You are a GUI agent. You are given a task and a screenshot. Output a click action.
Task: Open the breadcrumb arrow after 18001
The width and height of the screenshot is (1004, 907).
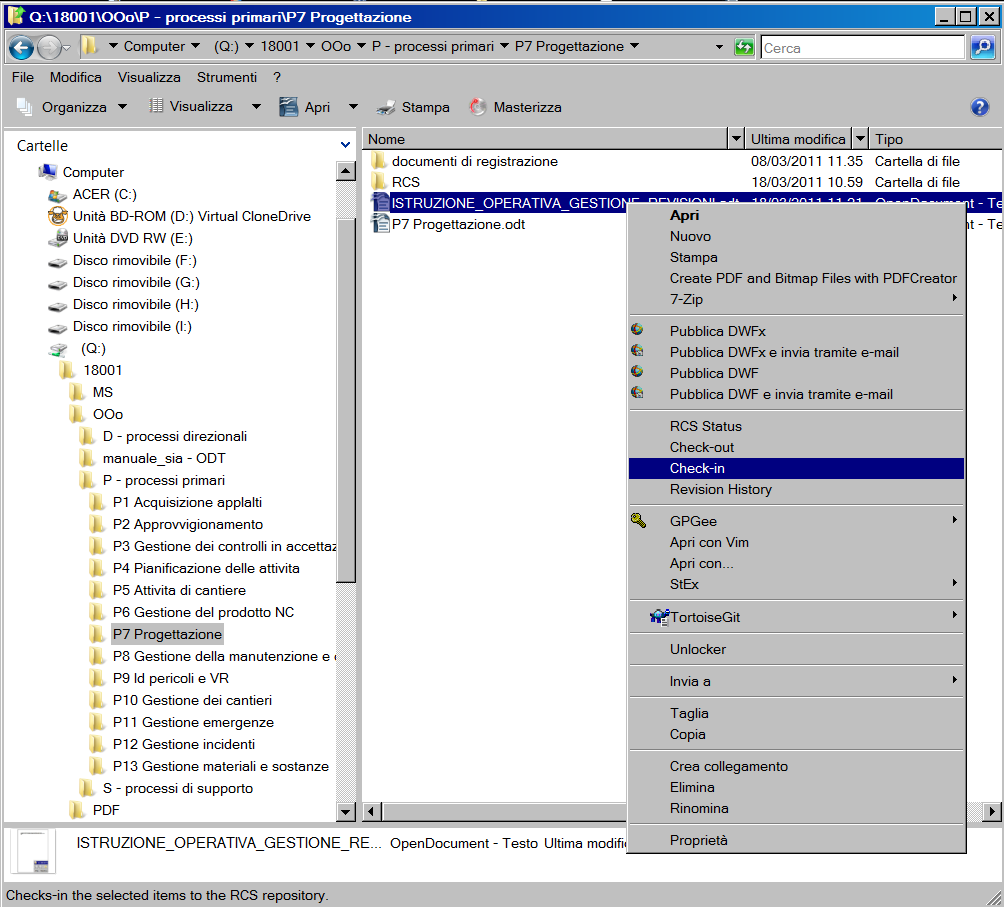tap(310, 46)
